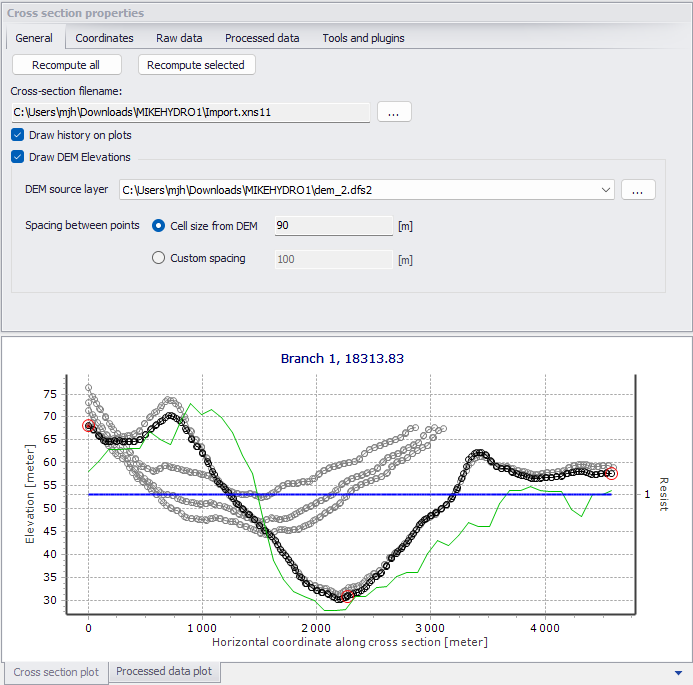
Task: Click the Recompute all button
Action: point(67,65)
